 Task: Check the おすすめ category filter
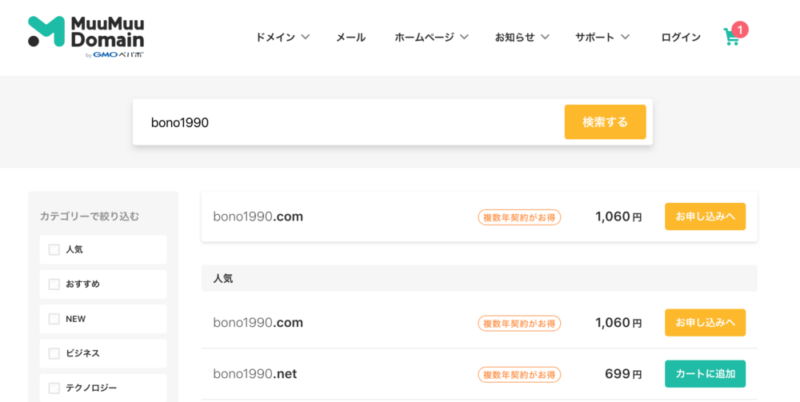[x=54, y=284]
